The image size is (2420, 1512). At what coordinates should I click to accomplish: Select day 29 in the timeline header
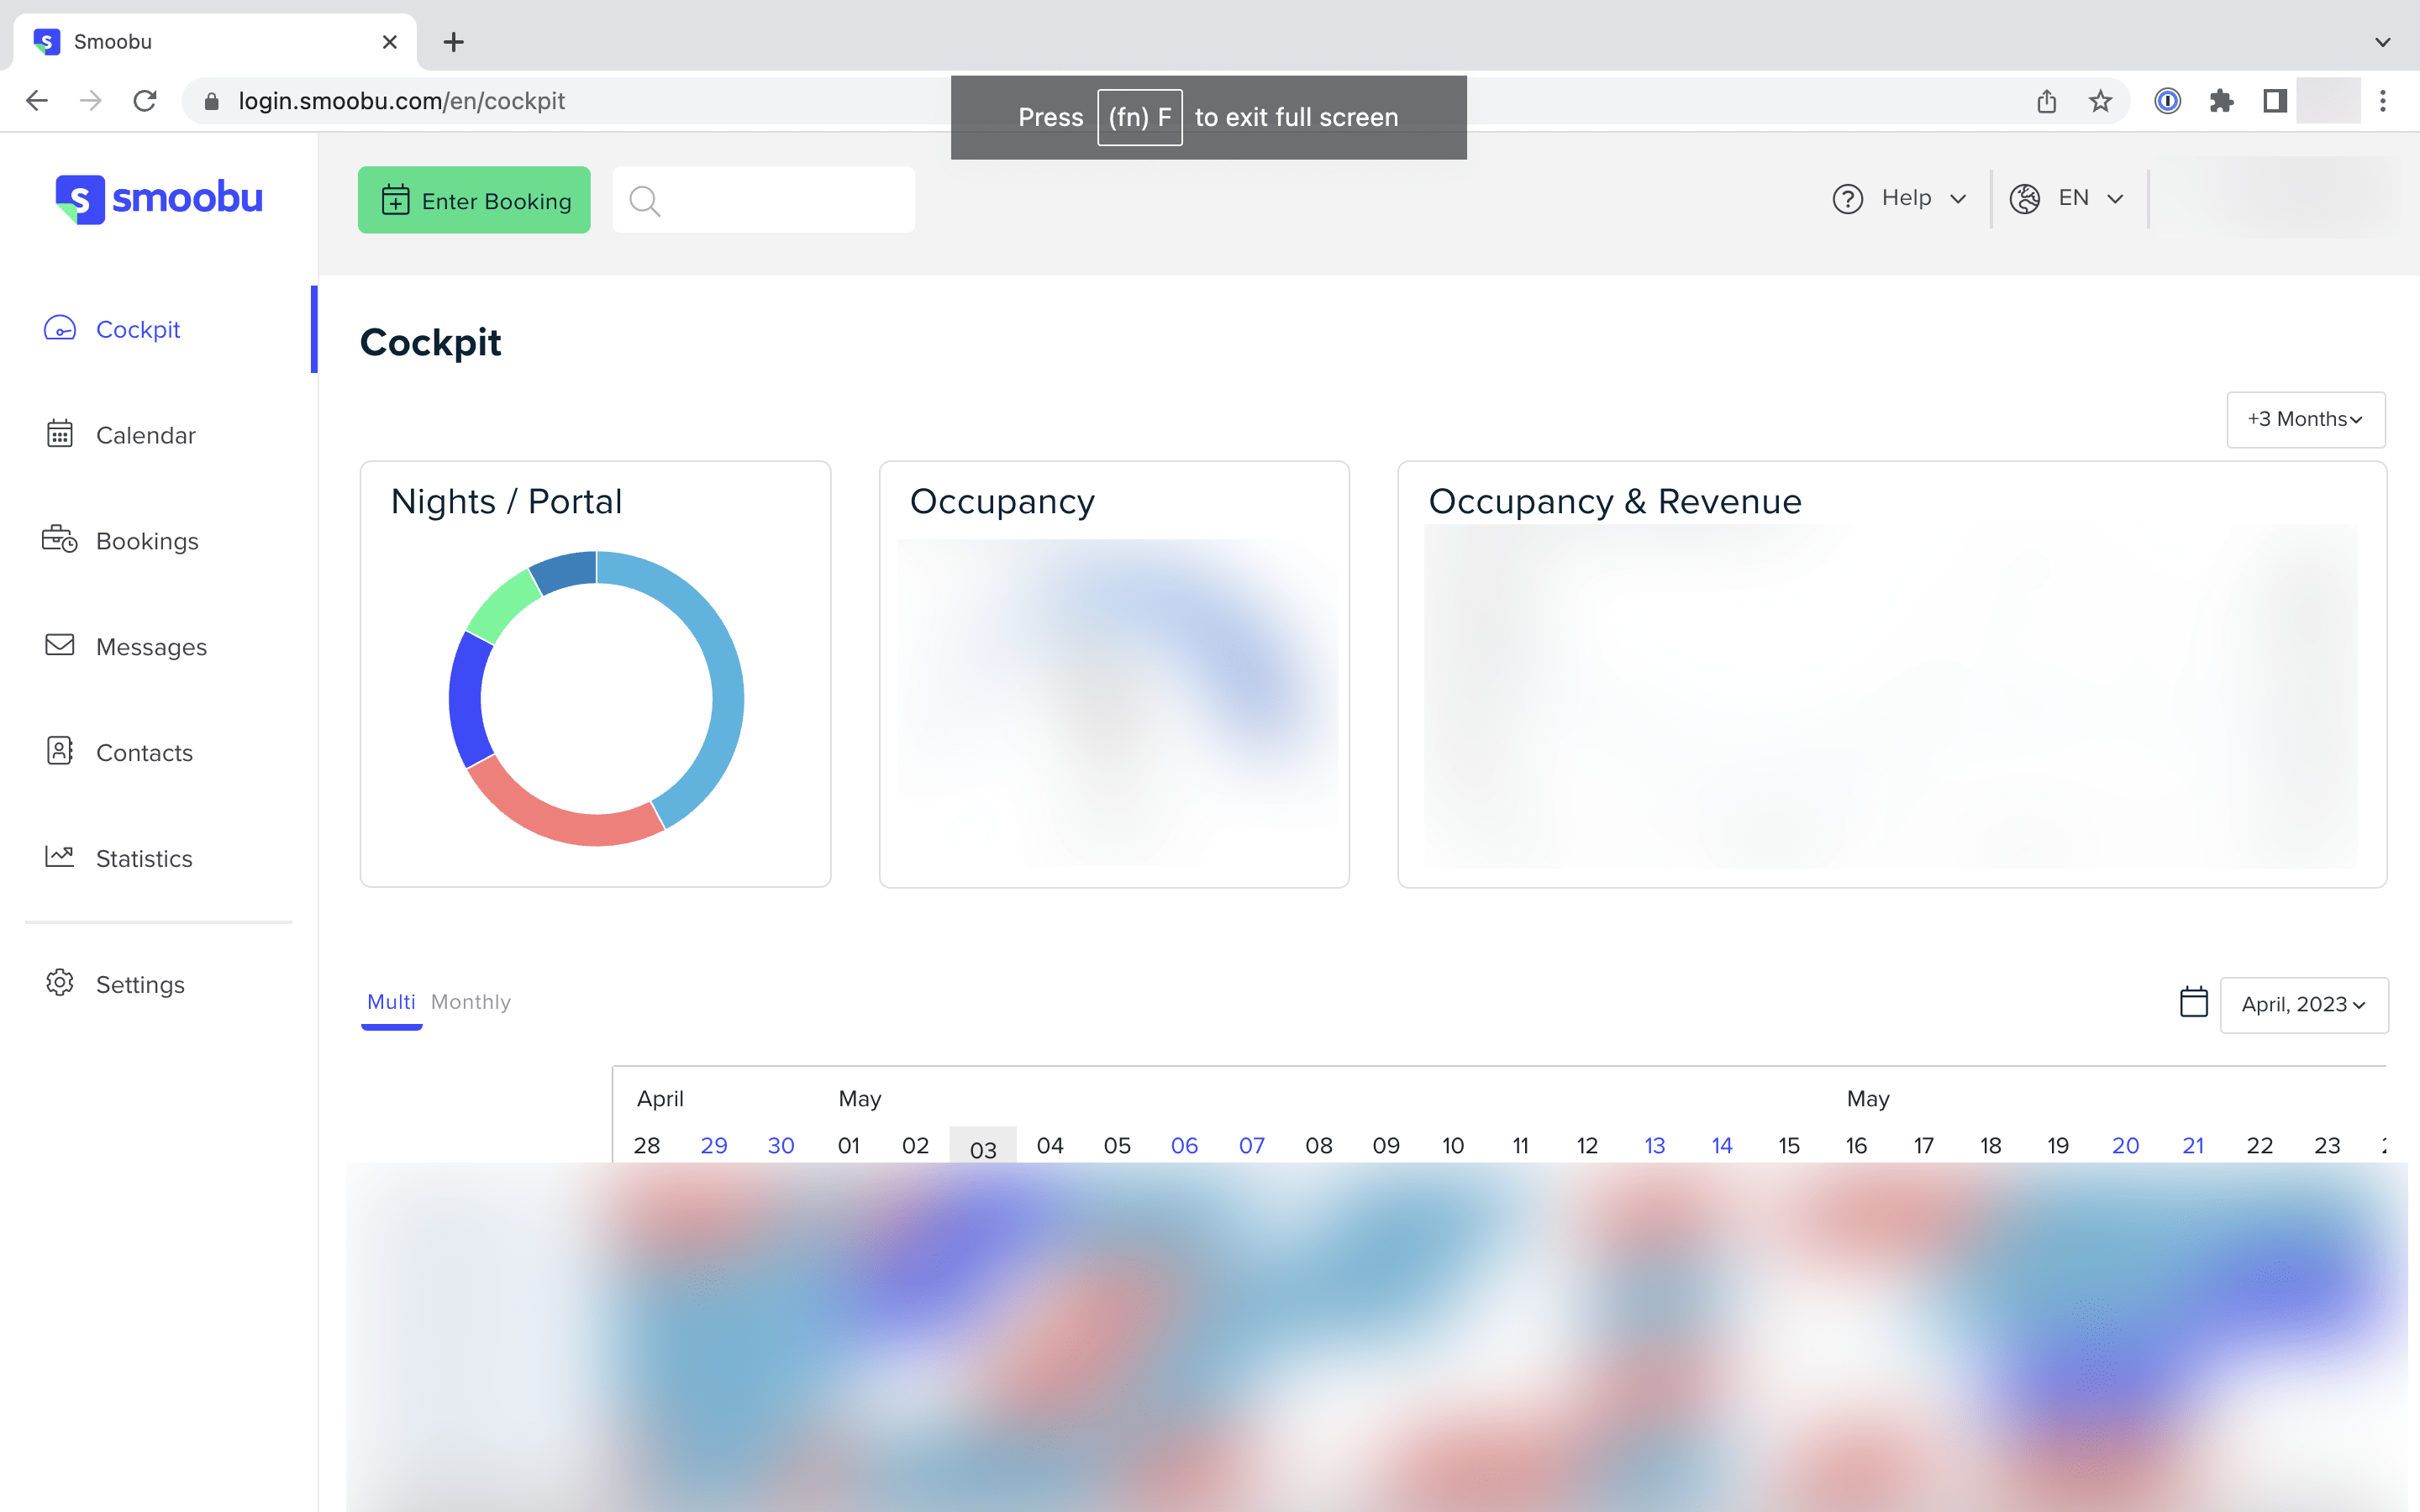[x=714, y=1145]
